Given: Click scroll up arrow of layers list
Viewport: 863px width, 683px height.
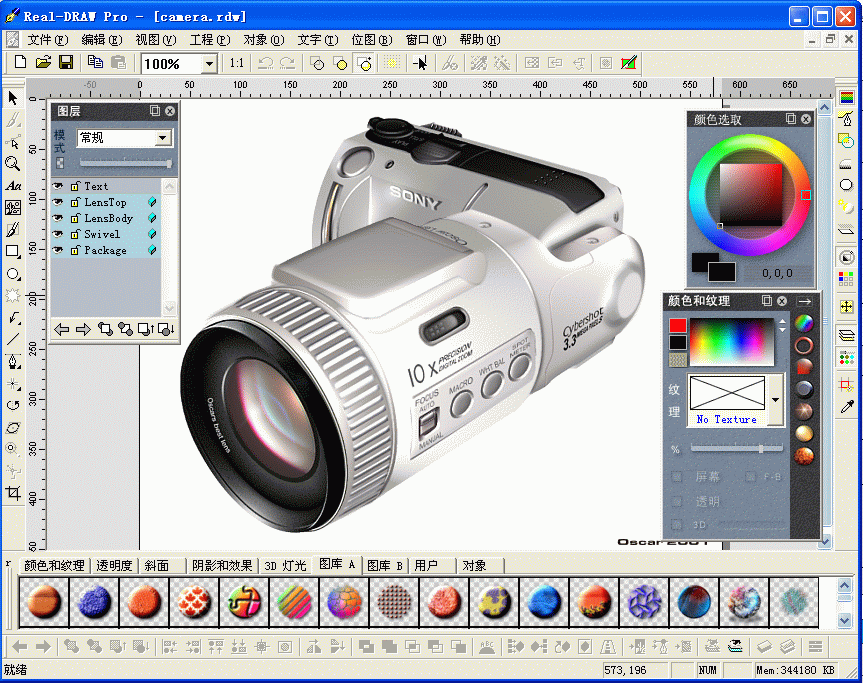Looking at the screenshot, I should pos(170,187).
